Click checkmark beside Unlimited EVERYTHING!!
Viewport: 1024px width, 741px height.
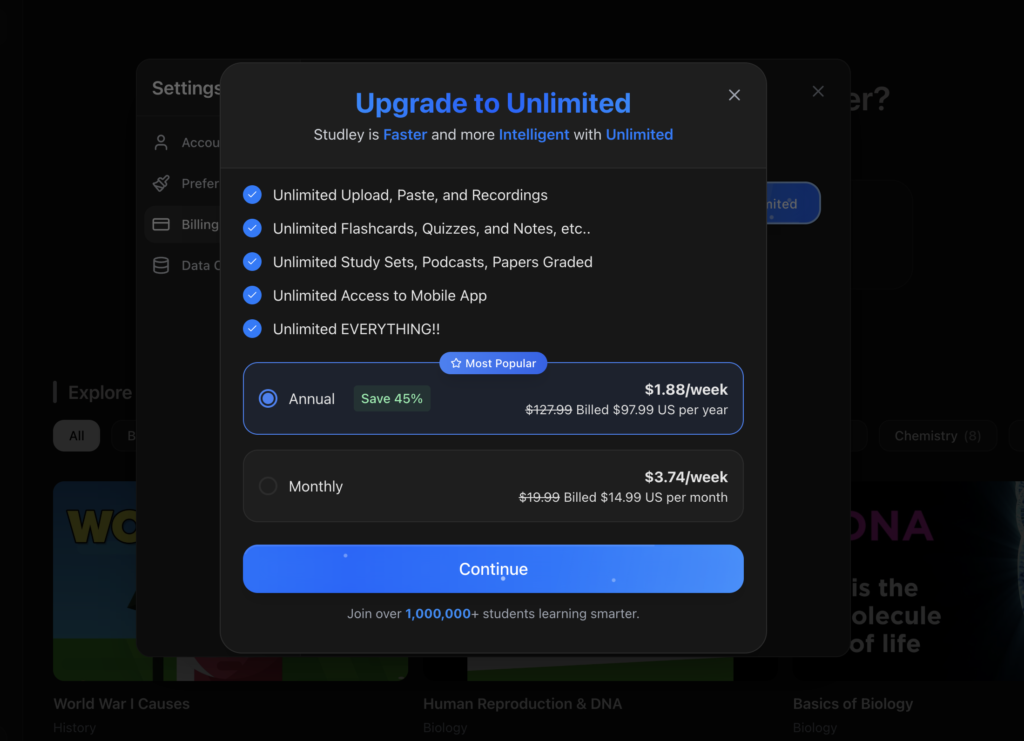(253, 329)
